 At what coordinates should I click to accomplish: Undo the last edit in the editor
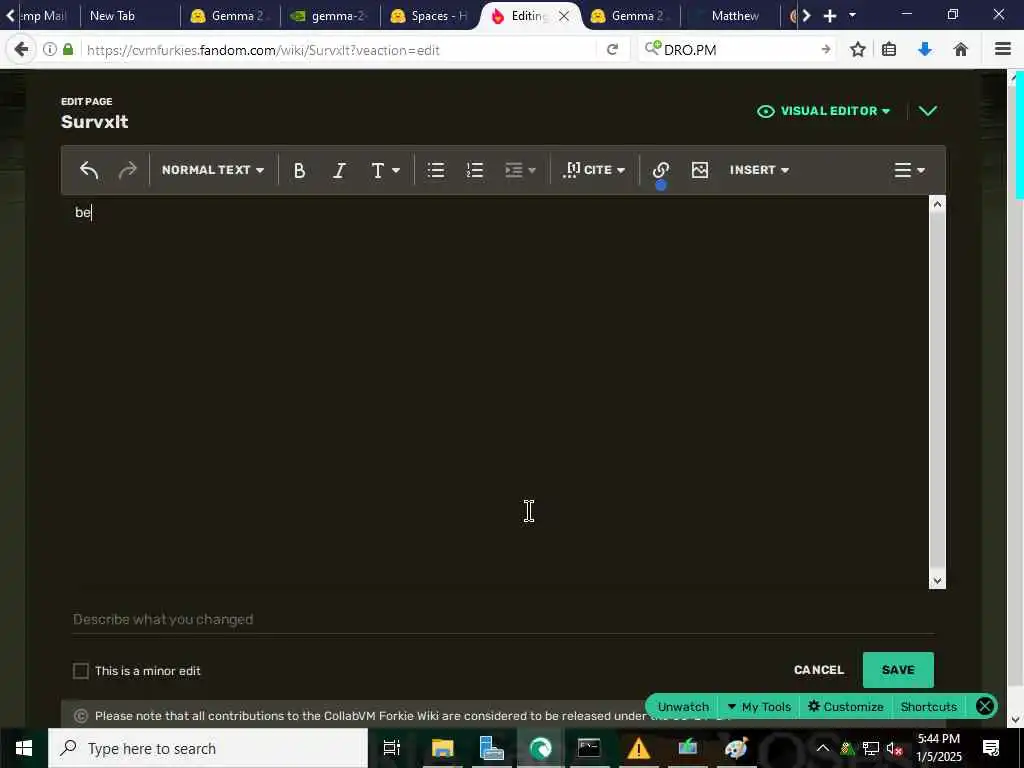click(x=89, y=170)
